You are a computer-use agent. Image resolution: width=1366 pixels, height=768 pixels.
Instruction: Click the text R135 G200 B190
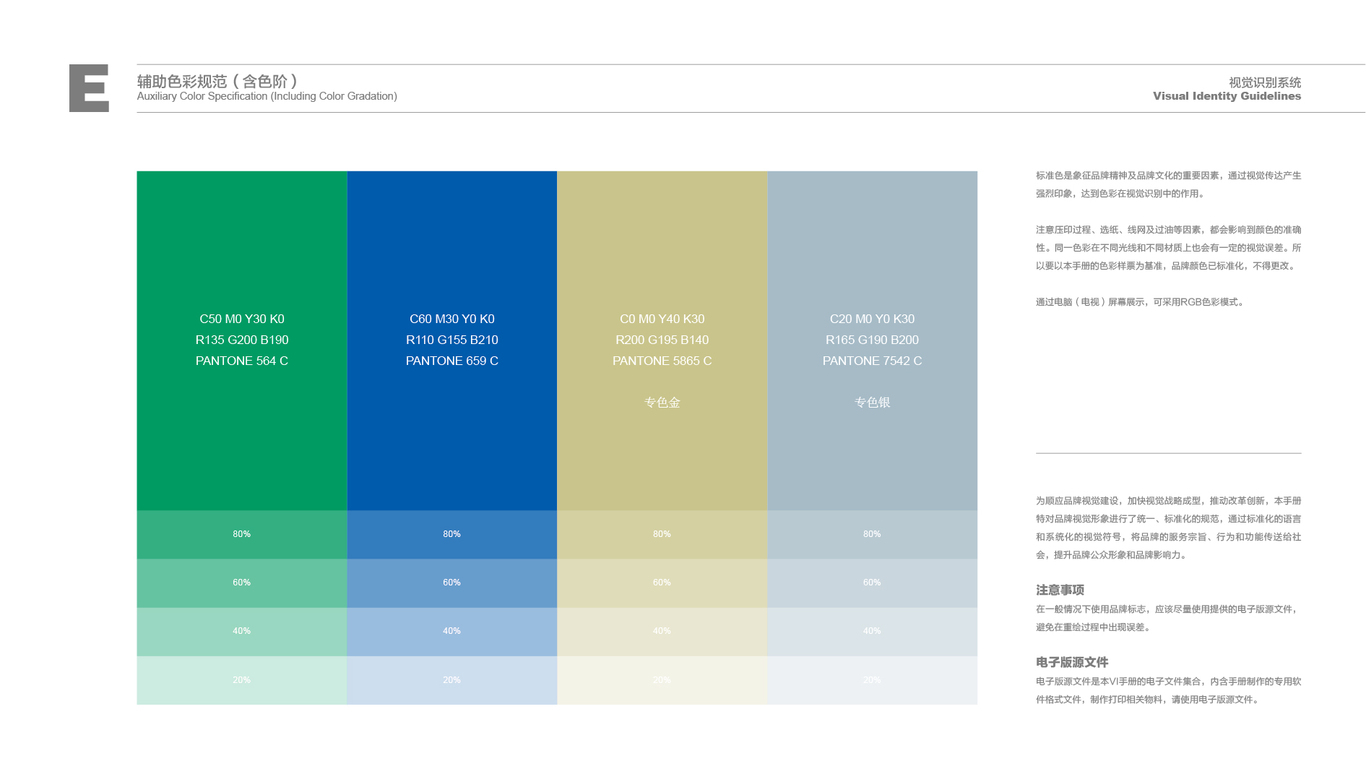tap(242, 340)
